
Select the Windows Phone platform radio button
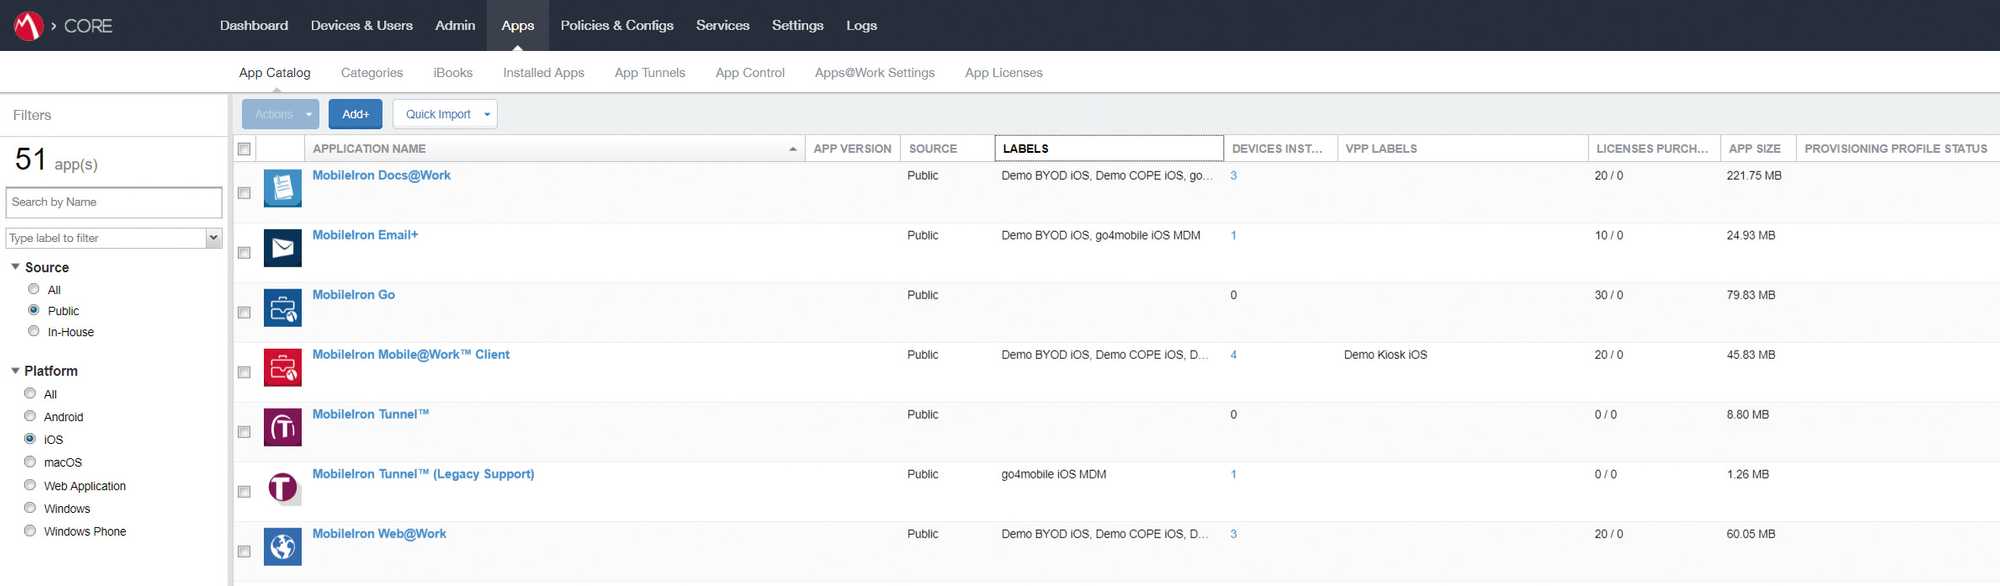[x=30, y=531]
